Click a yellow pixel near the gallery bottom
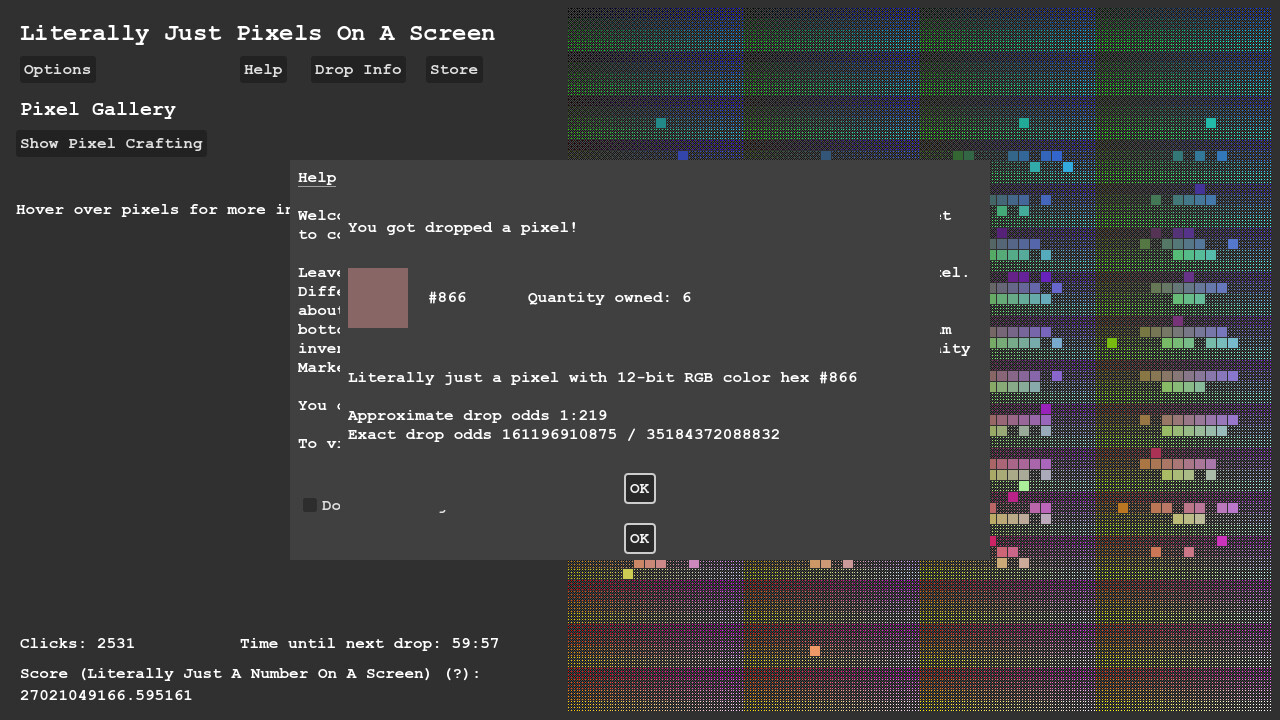 (x=627, y=573)
